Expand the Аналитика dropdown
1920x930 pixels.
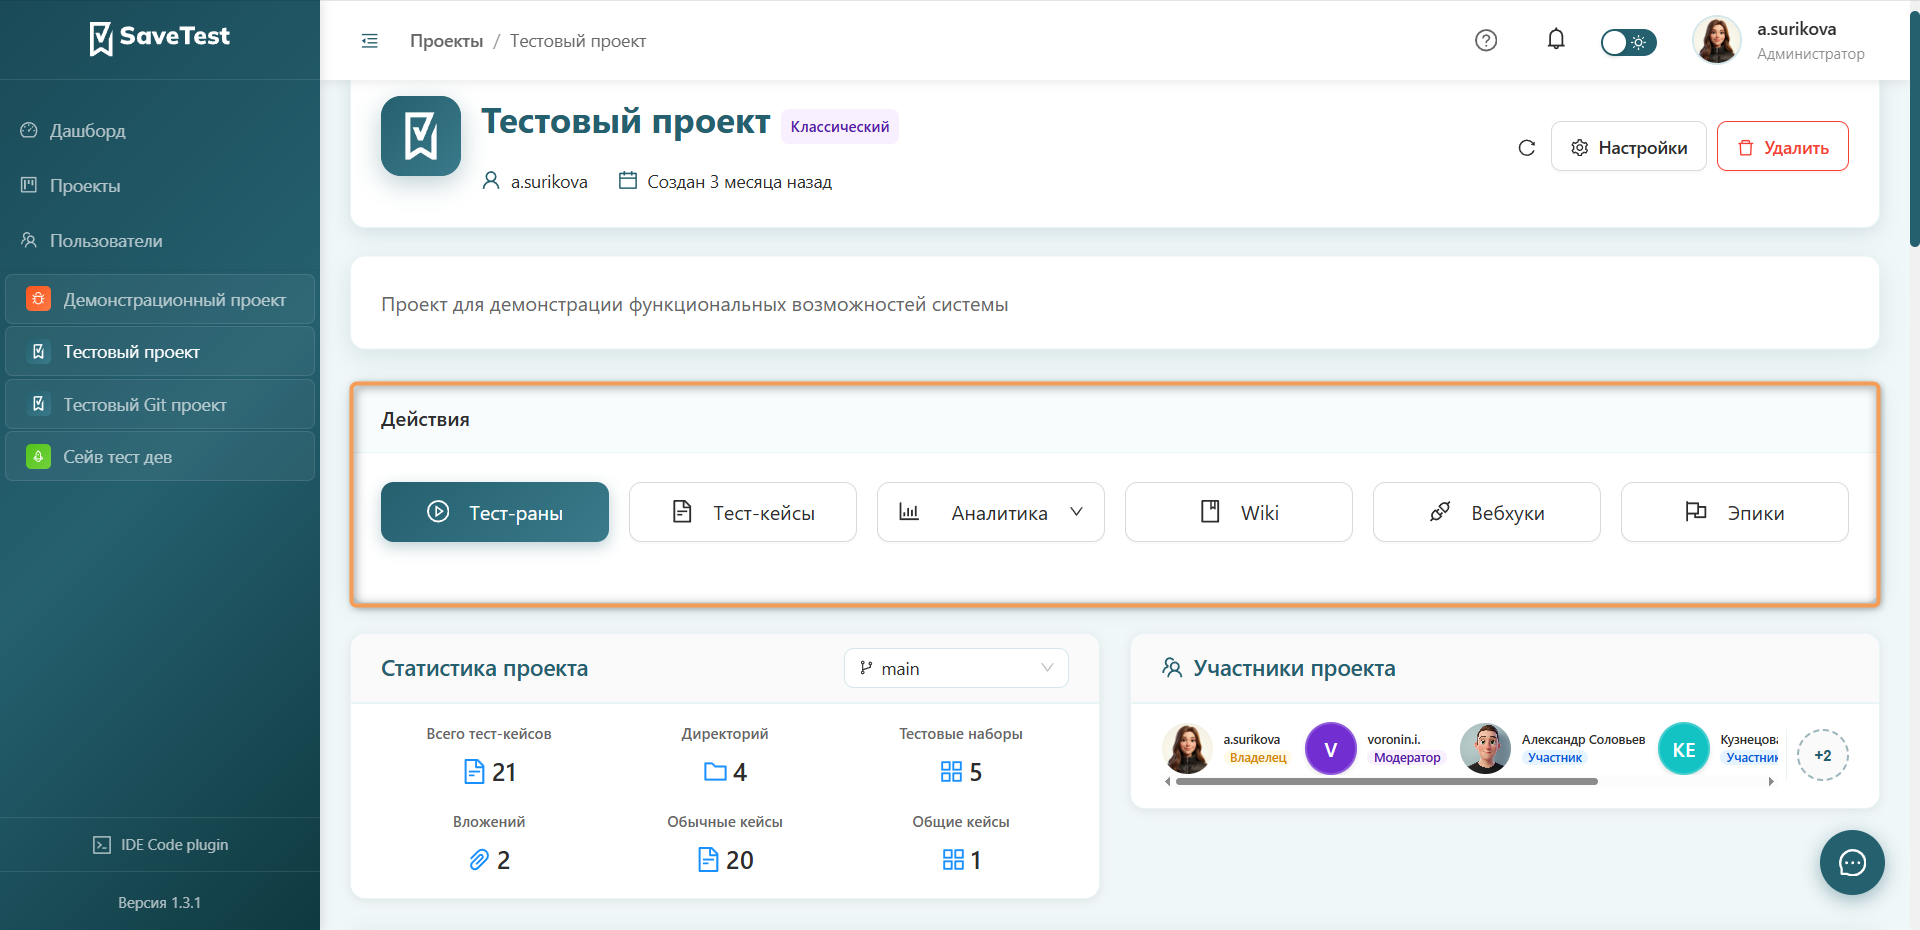[x=991, y=512]
